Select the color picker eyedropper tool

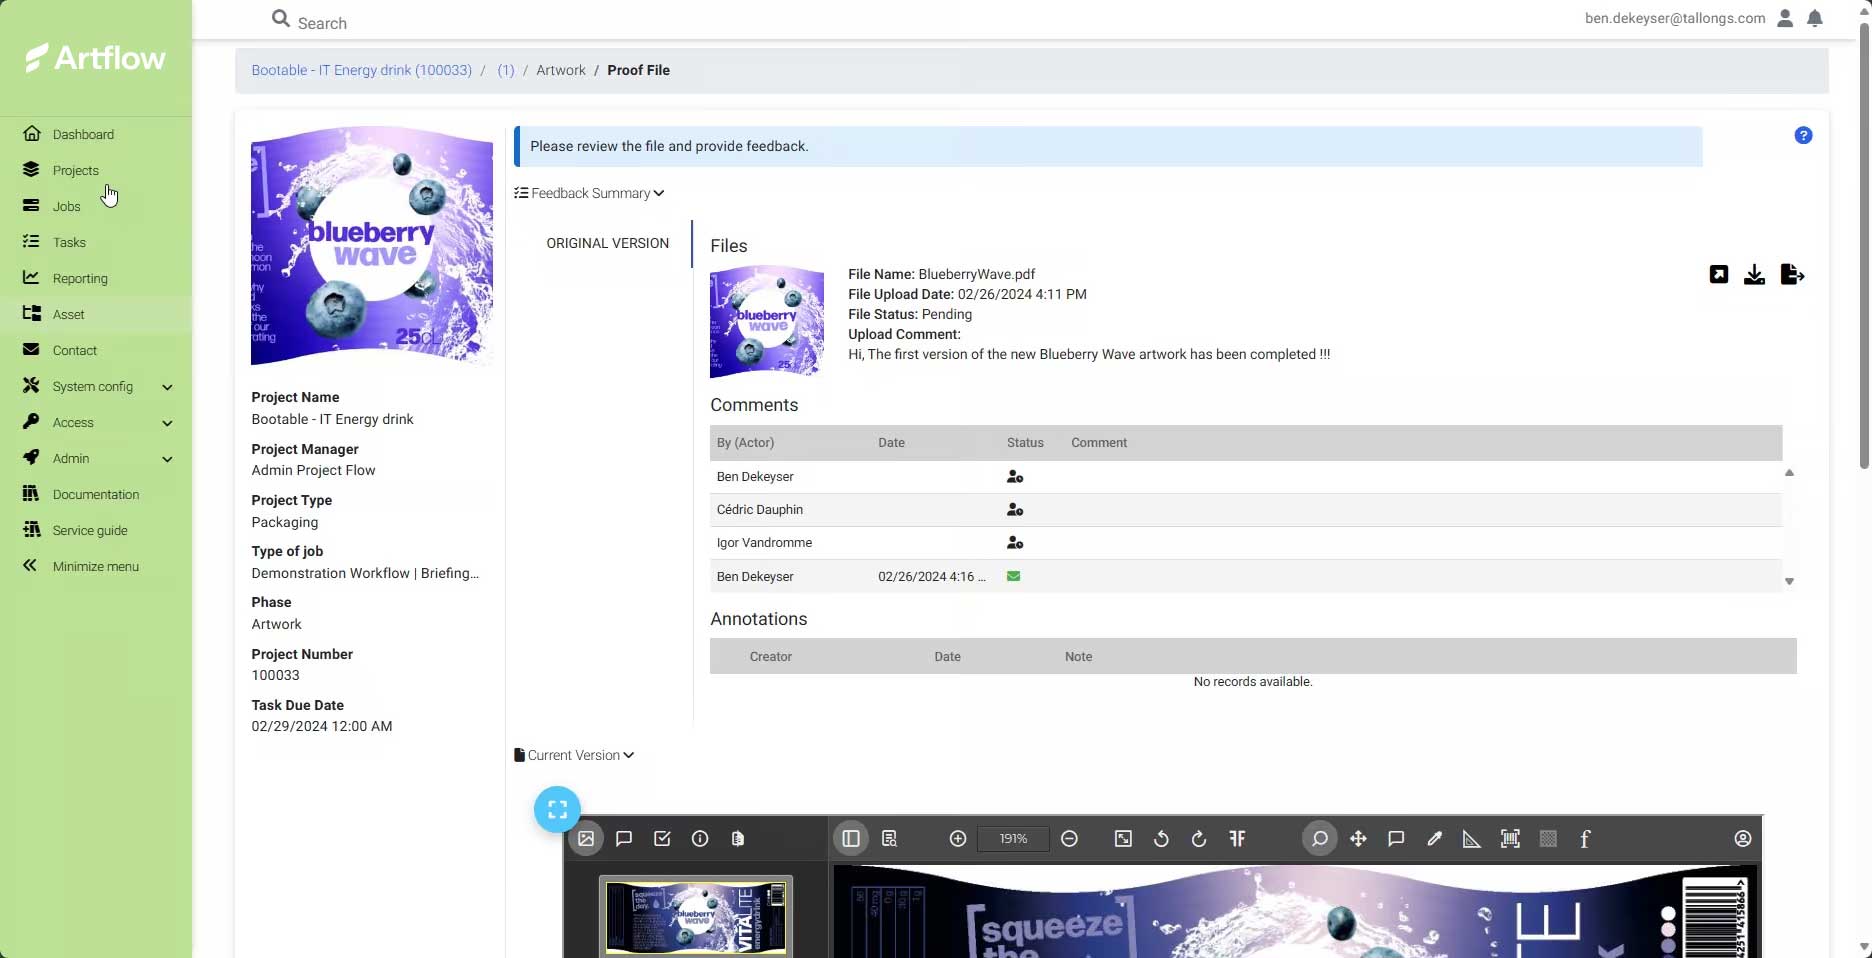coord(1434,839)
